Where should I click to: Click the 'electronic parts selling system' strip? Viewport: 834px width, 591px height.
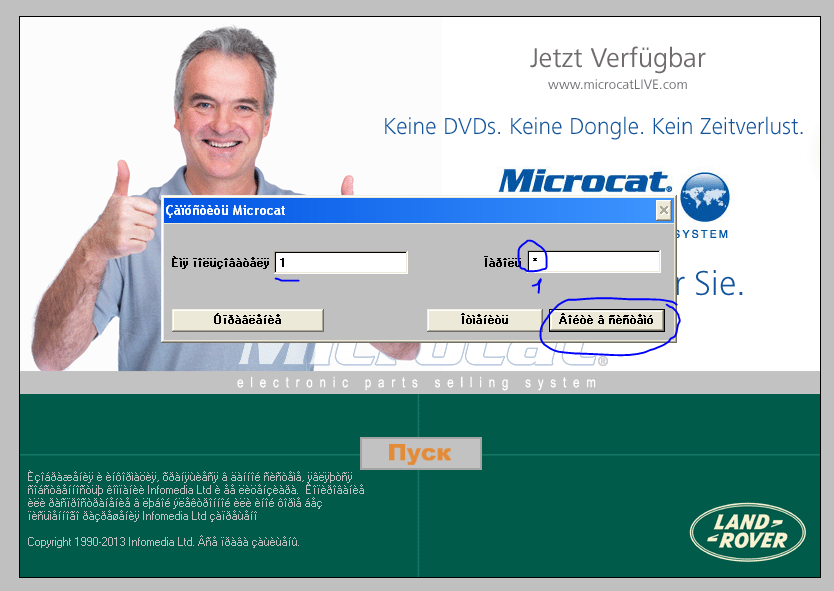417,383
